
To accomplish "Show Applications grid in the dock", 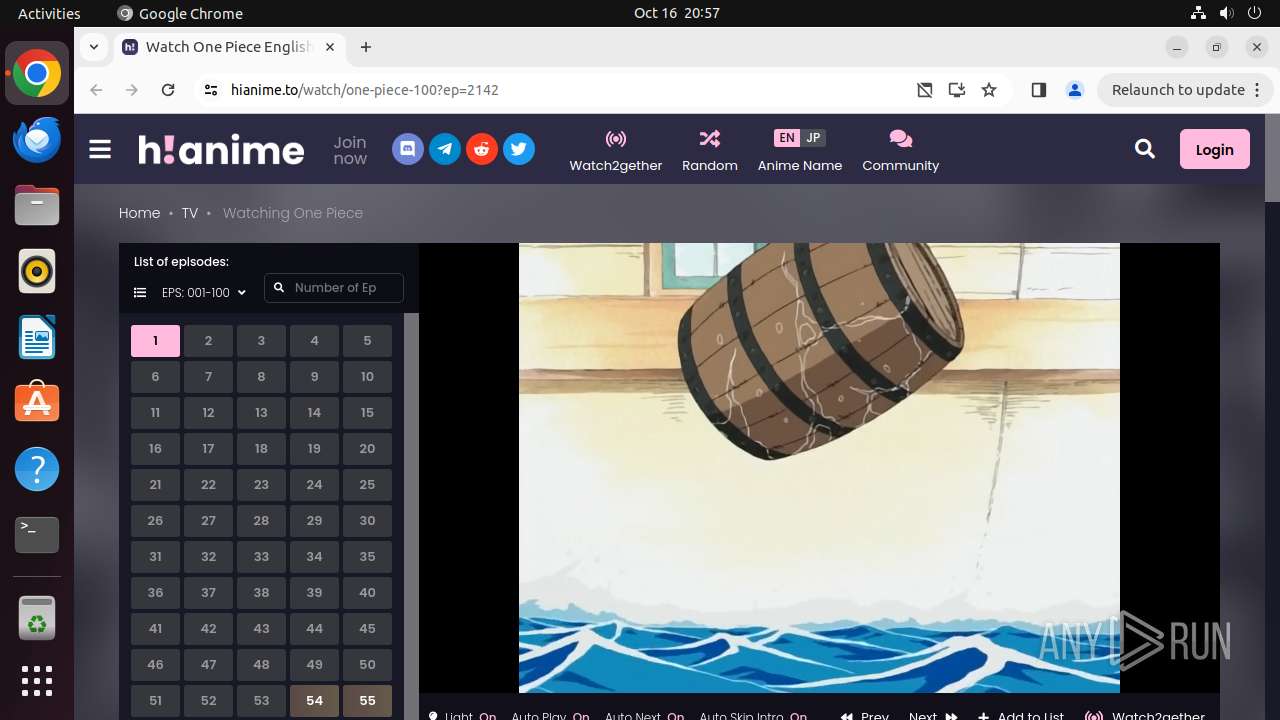I will point(37,681).
